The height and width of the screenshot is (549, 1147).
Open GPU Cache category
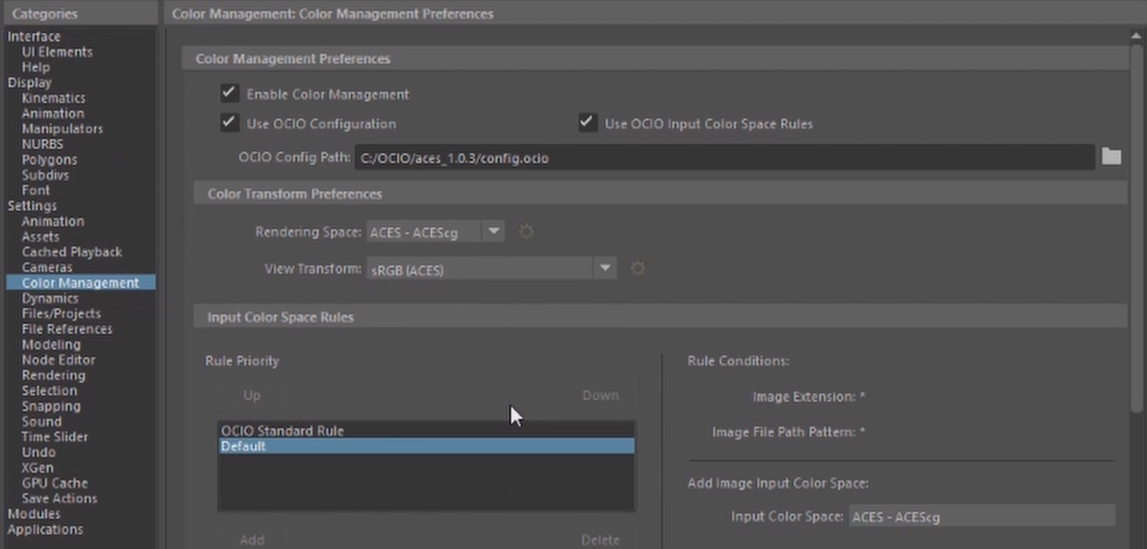tap(55, 482)
